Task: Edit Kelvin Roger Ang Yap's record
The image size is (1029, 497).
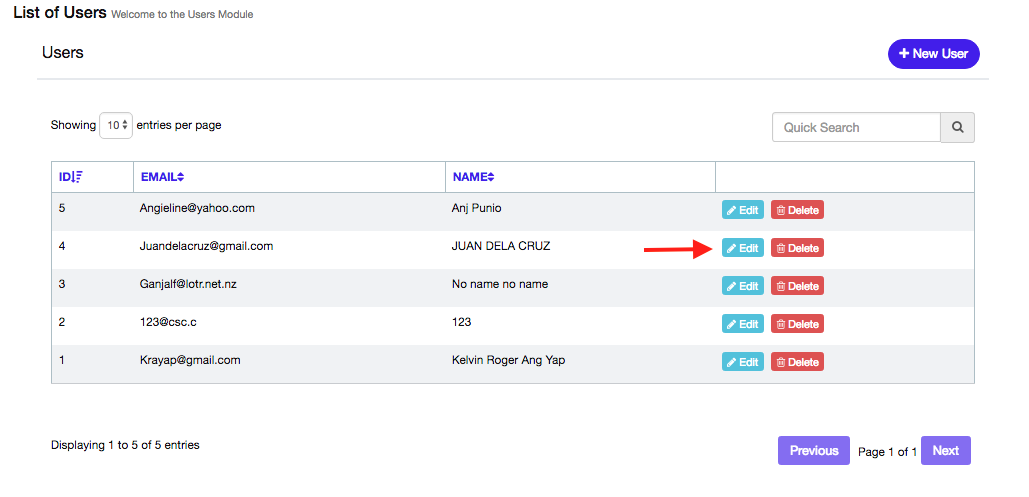Action: pos(742,362)
